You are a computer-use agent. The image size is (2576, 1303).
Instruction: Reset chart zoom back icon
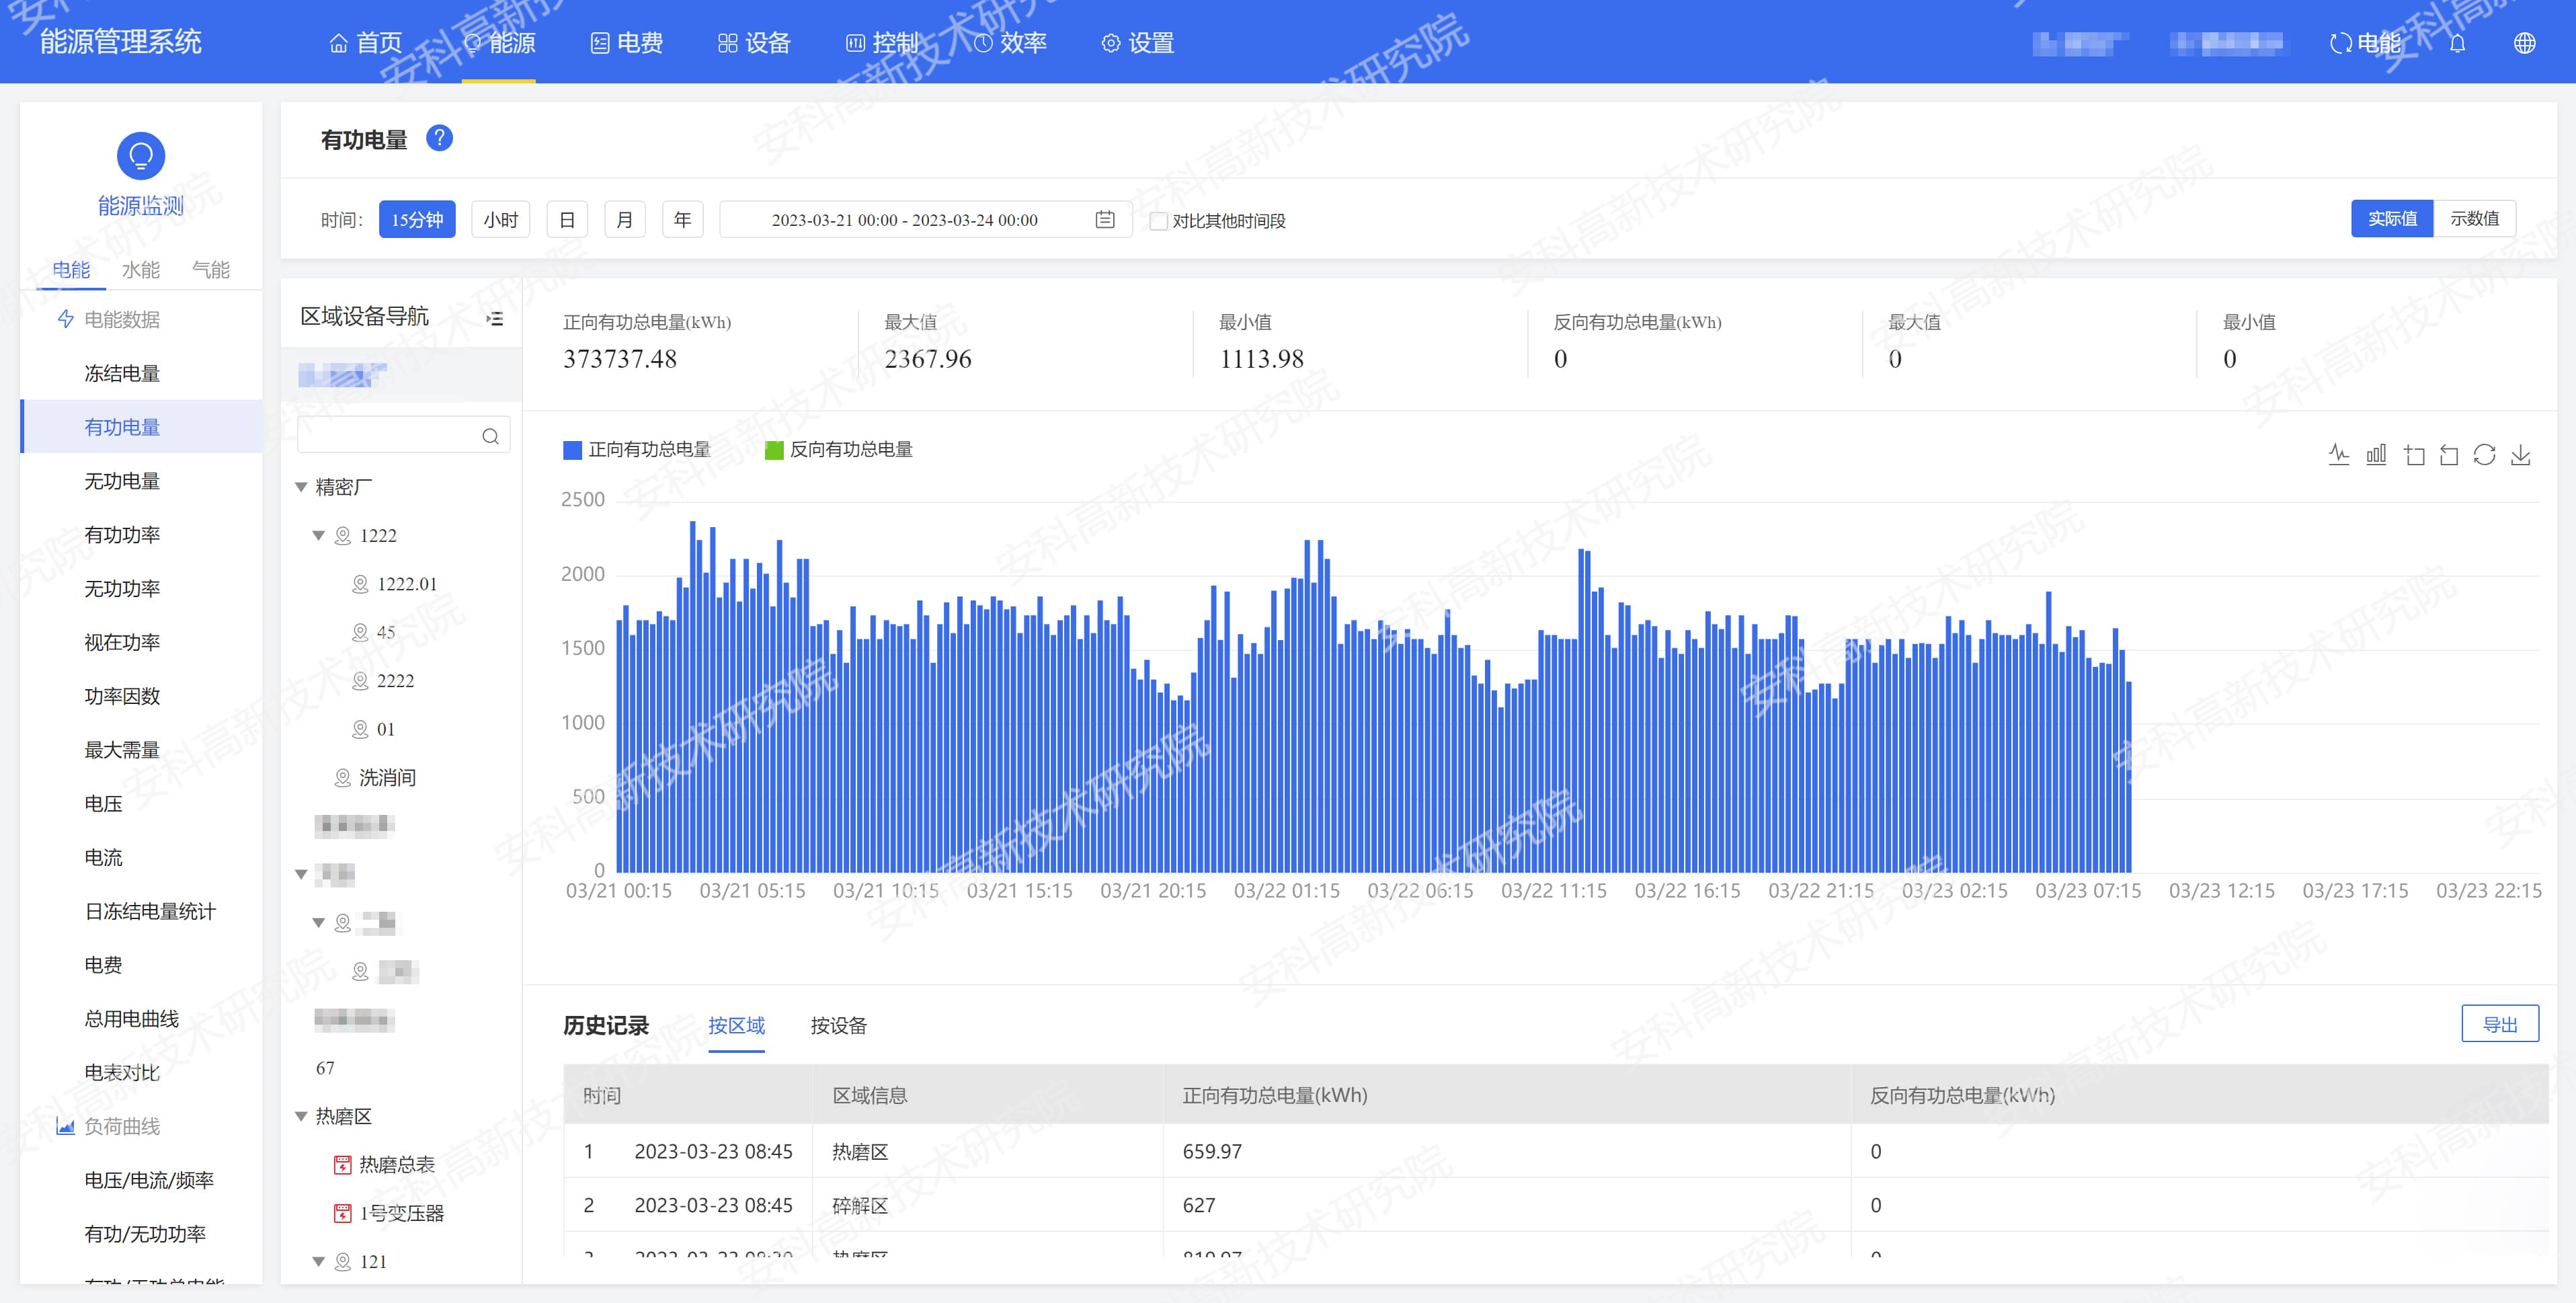(x=2449, y=455)
